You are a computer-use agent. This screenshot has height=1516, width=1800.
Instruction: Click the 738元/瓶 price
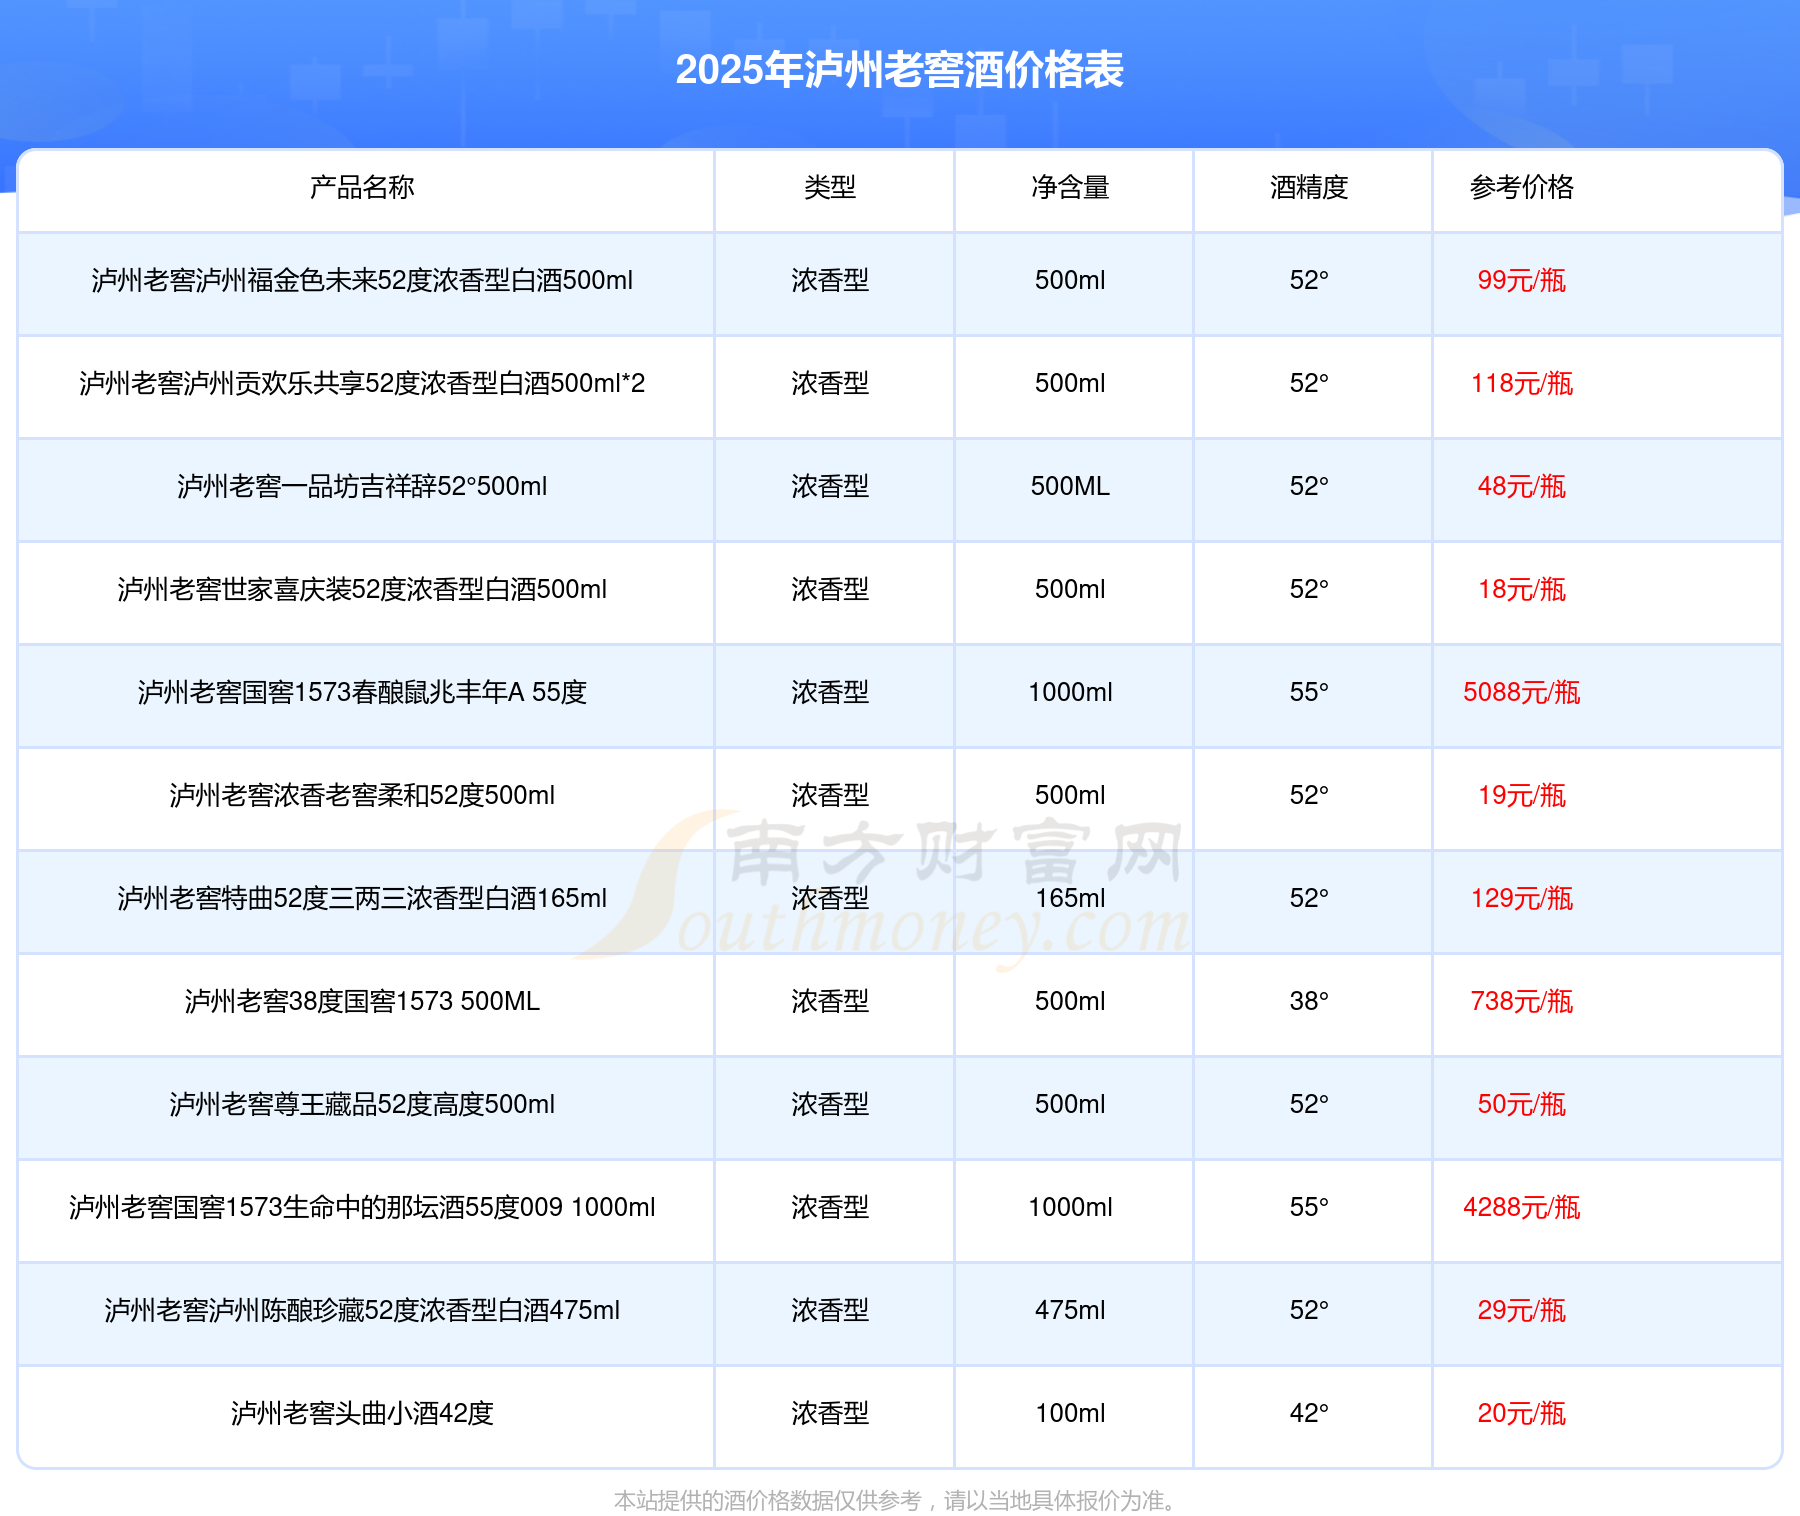1522,1001
